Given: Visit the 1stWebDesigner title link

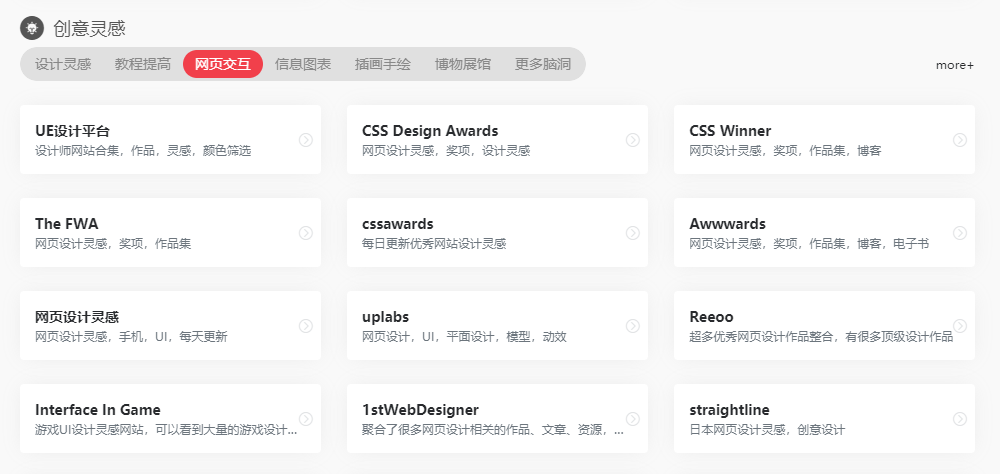Looking at the screenshot, I should point(420,410).
